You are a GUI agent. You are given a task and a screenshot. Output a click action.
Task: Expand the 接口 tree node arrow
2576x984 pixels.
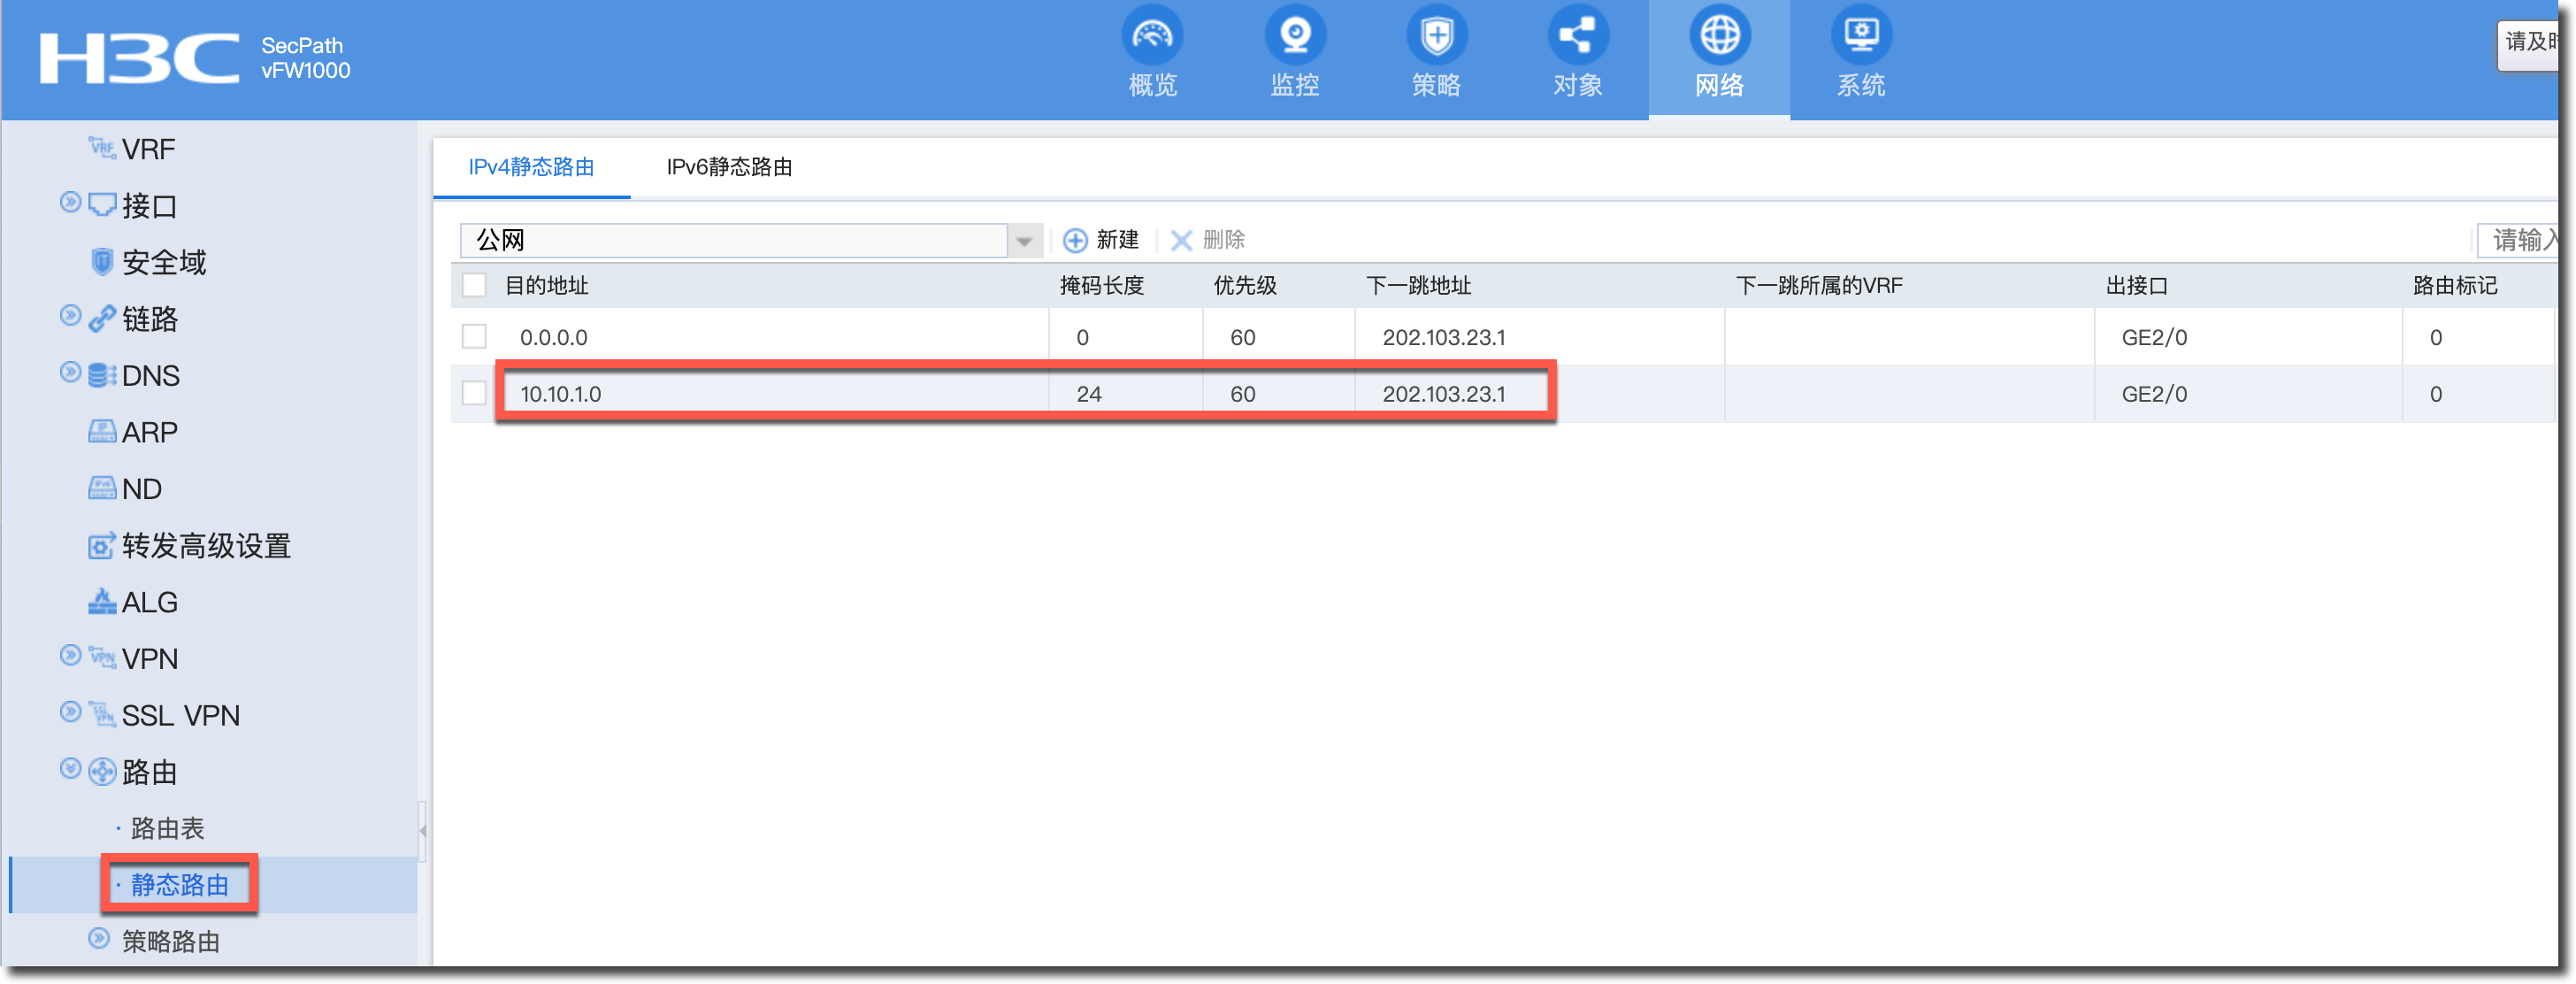[70, 203]
